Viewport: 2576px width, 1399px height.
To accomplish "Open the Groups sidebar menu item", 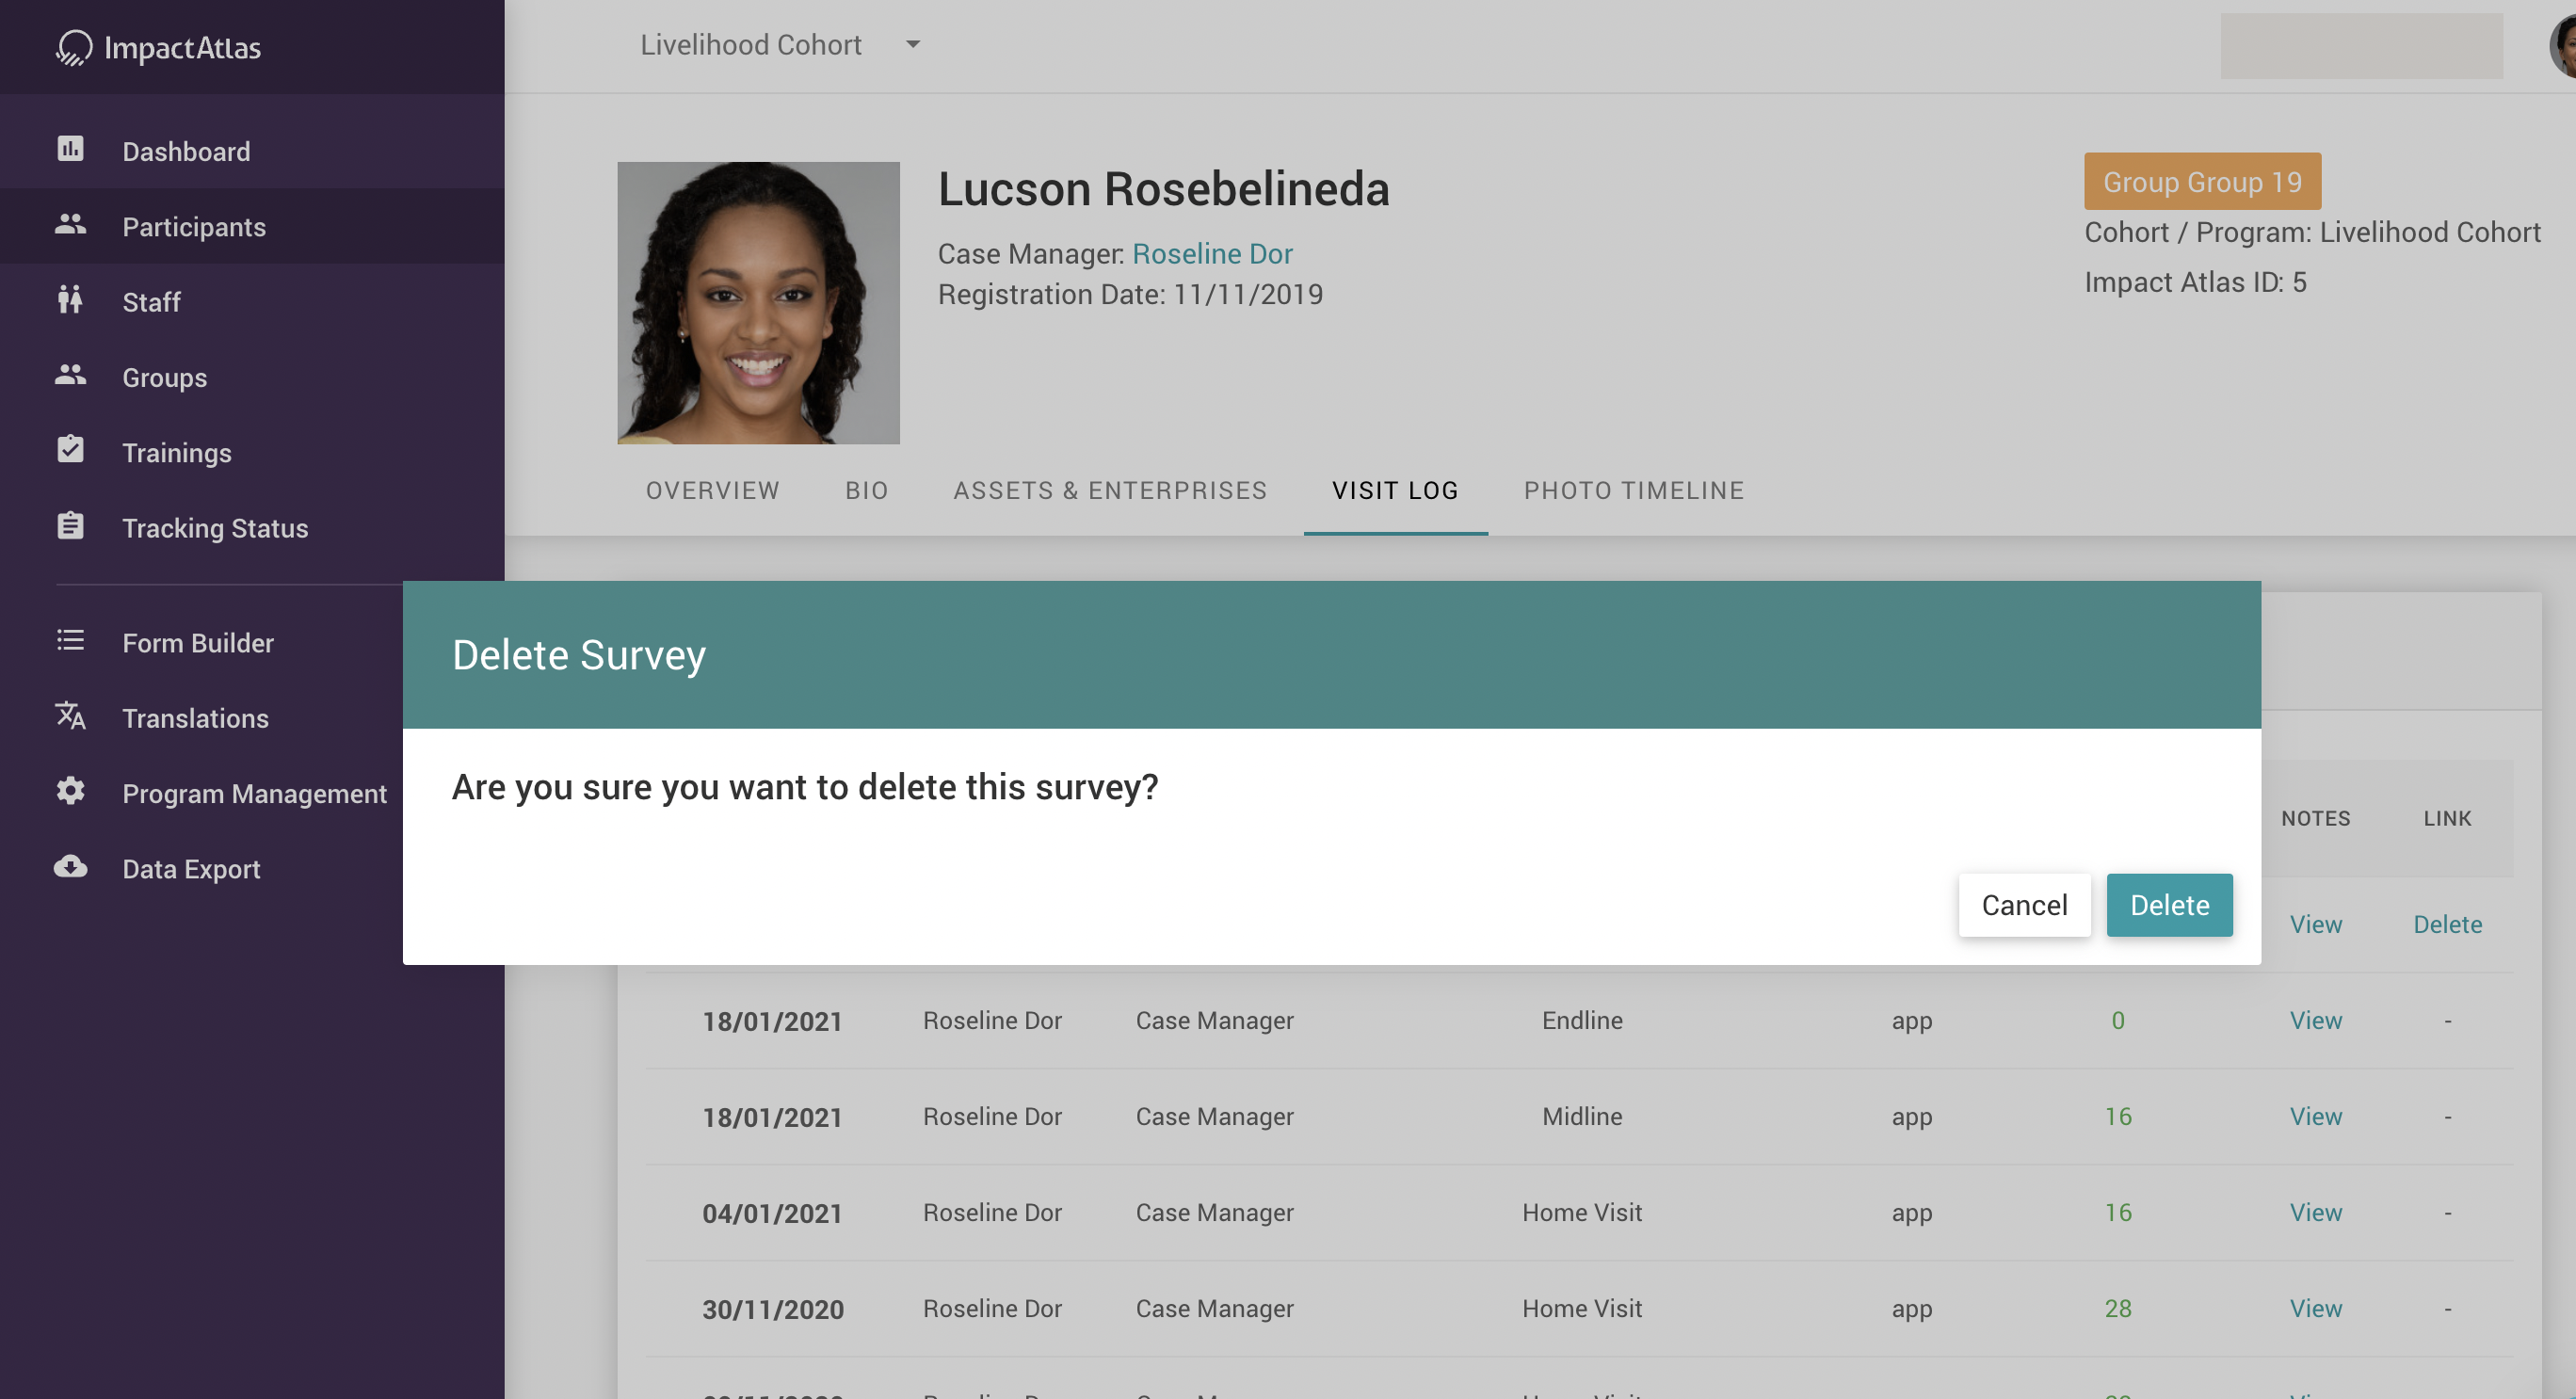I will click(x=164, y=378).
